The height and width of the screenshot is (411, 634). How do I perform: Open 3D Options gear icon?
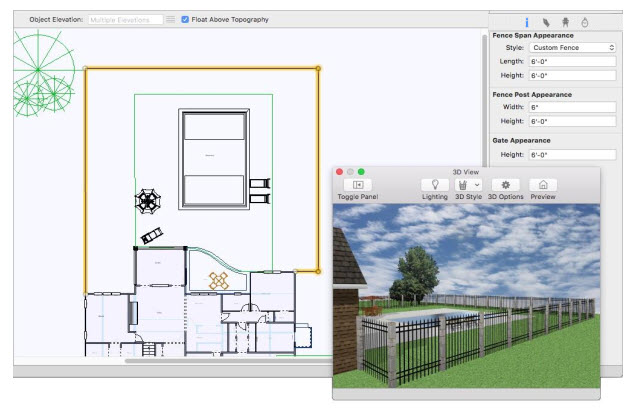click(x=505, y=185)
